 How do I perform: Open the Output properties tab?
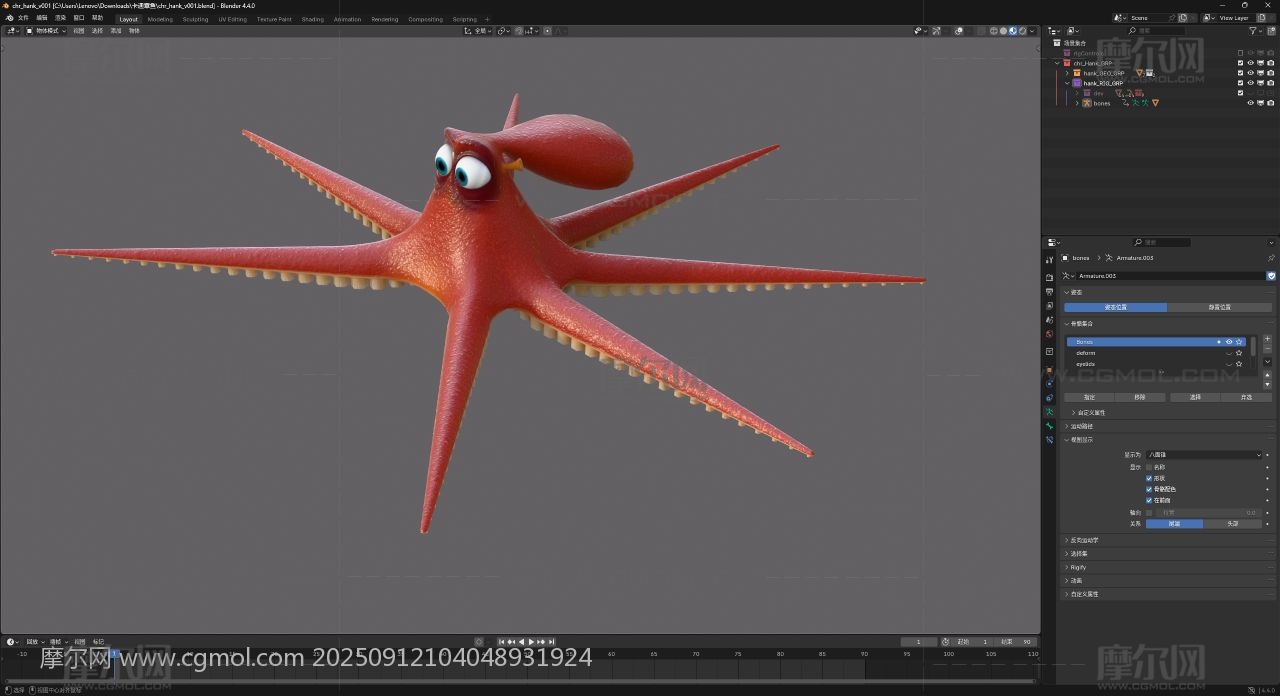point(1049,291)
